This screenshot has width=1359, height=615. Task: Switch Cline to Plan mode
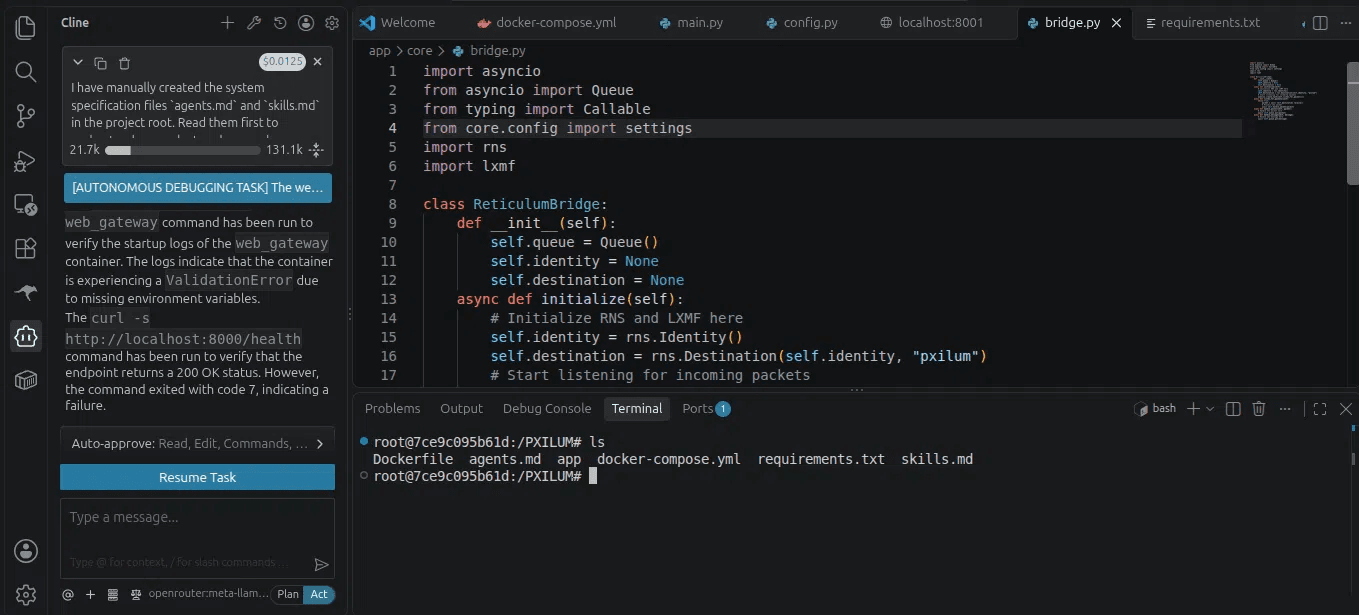point(288,594)
